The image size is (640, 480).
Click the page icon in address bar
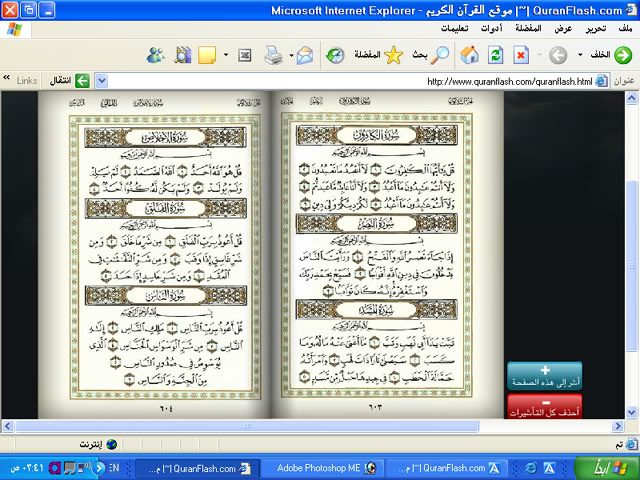(601, 81)
